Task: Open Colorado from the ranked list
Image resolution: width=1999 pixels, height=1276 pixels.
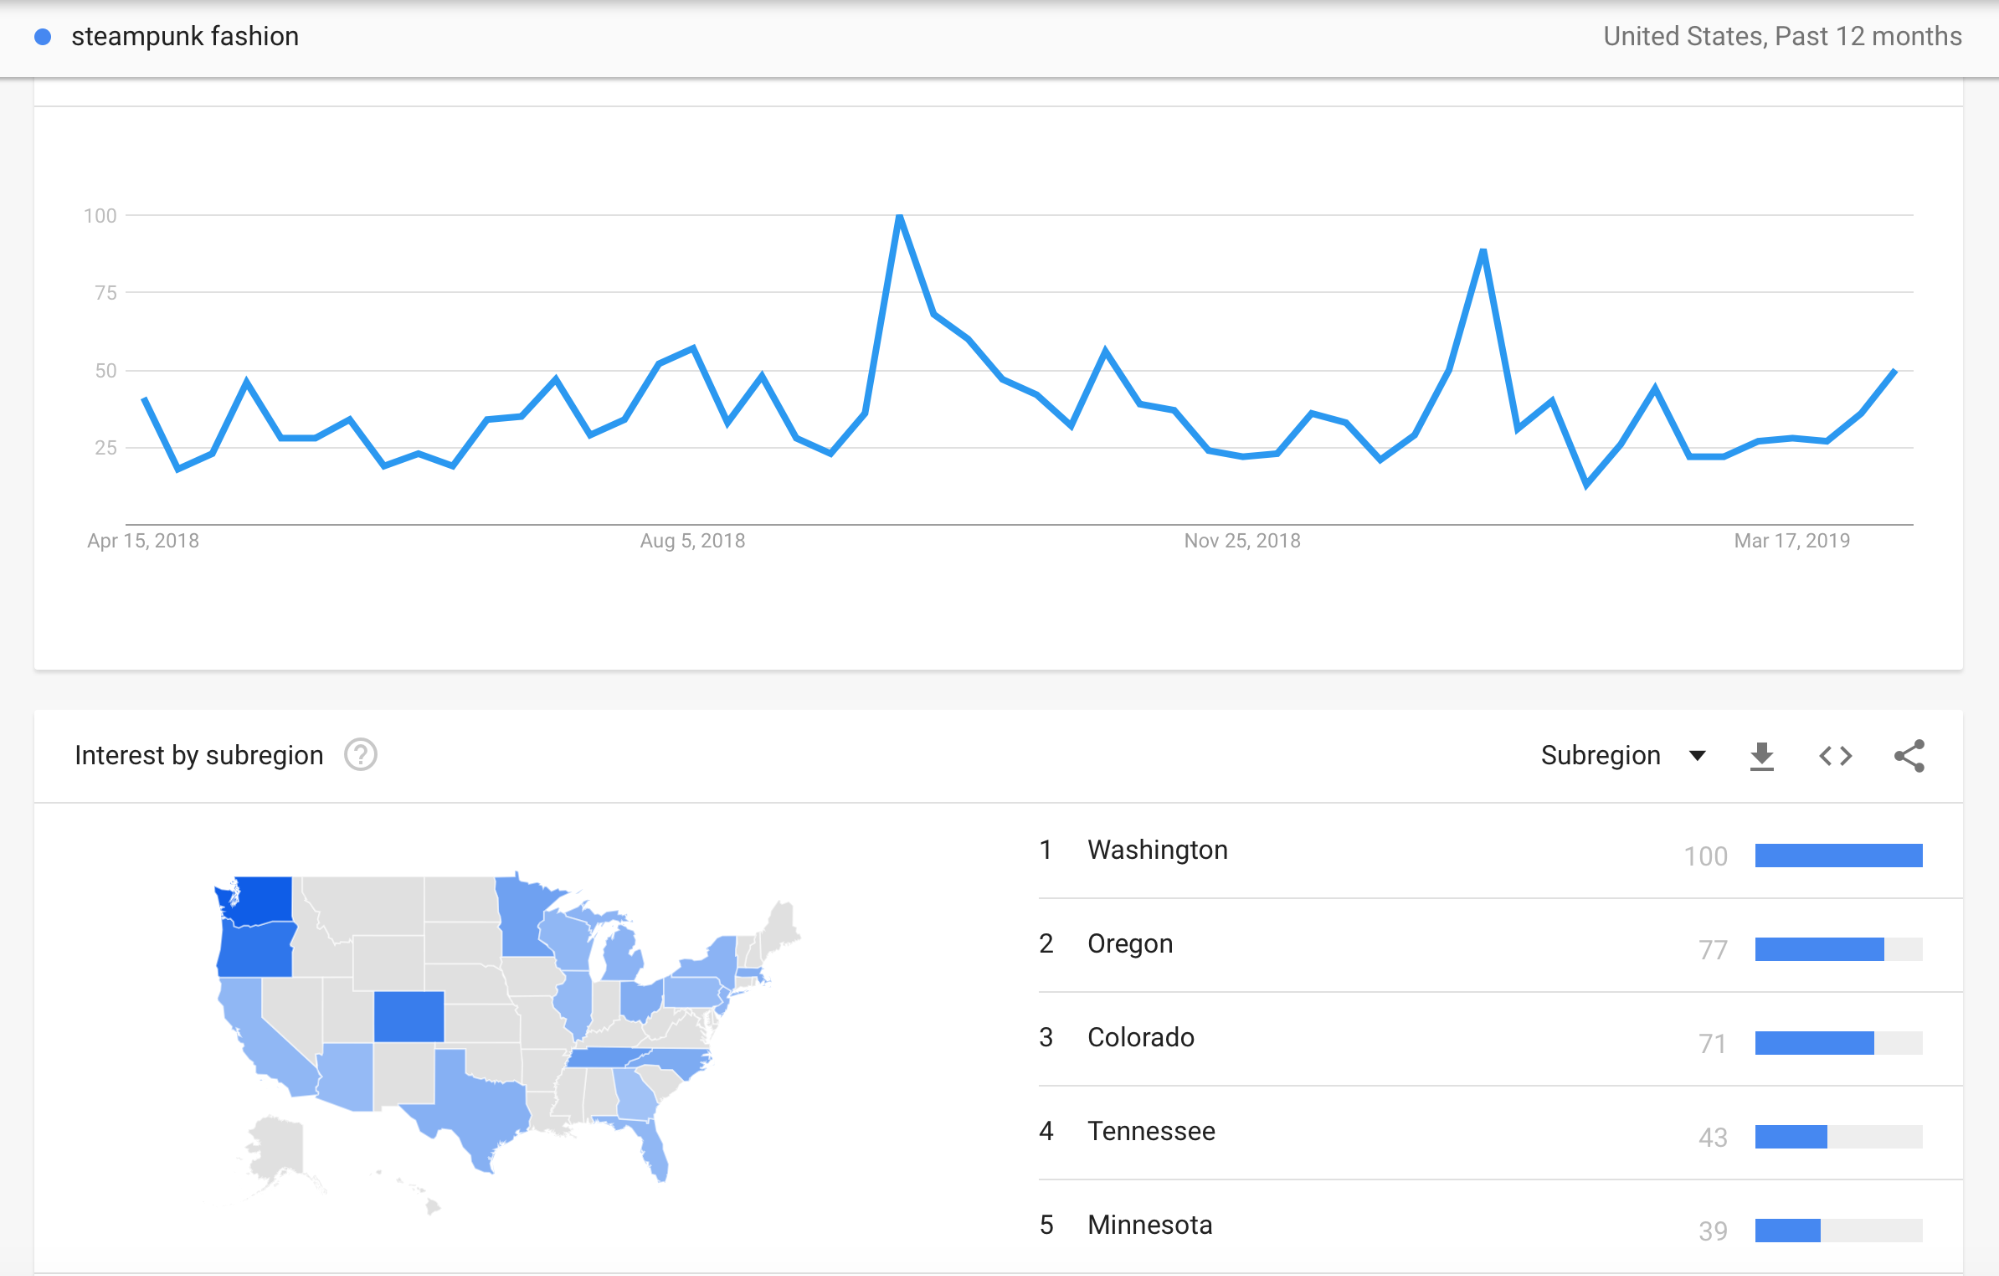Action: [1140, 1038]
